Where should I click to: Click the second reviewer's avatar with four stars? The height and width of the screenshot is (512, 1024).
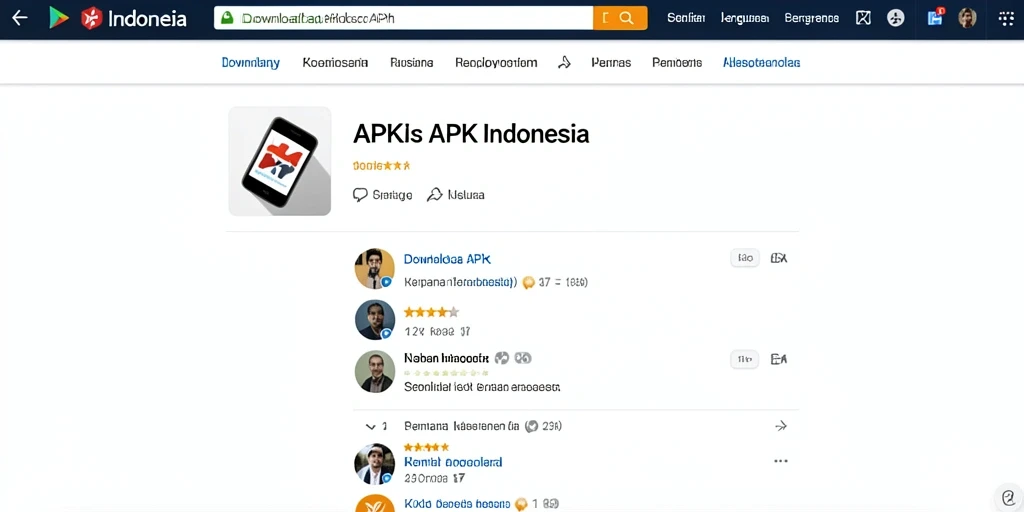(x=374, y=320)
